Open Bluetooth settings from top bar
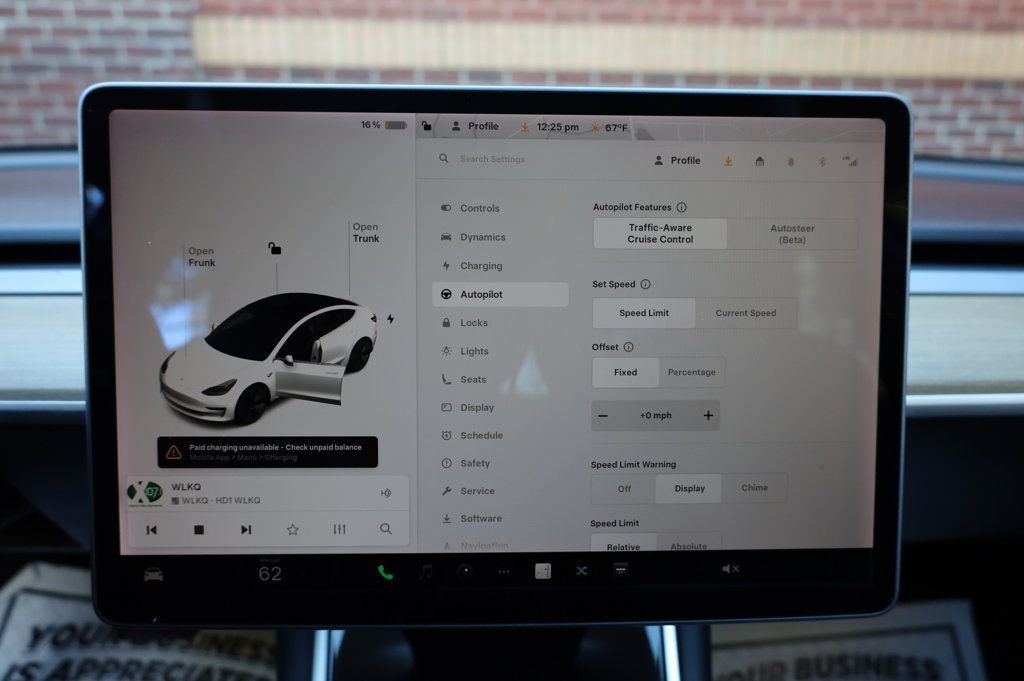Viewport: 1024px width, 681px height. pos(821,160)
